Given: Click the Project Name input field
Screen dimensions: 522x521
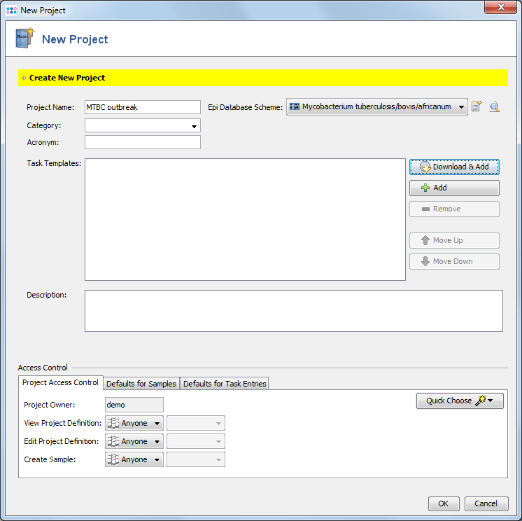Looking at the screenshot, I should [x=143, y=107].
